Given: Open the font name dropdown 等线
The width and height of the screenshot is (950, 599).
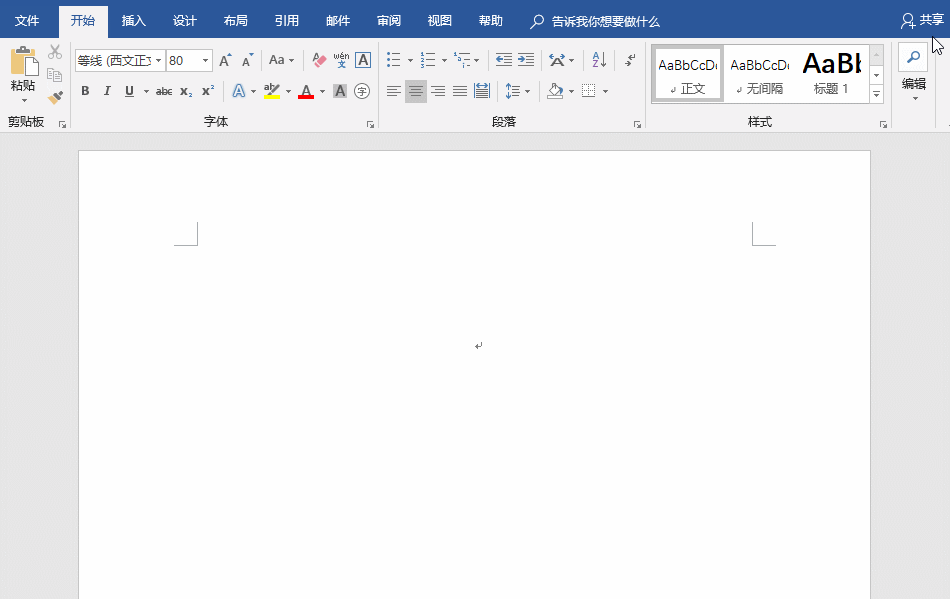Looking at the screenshot, I should [158, 61].
